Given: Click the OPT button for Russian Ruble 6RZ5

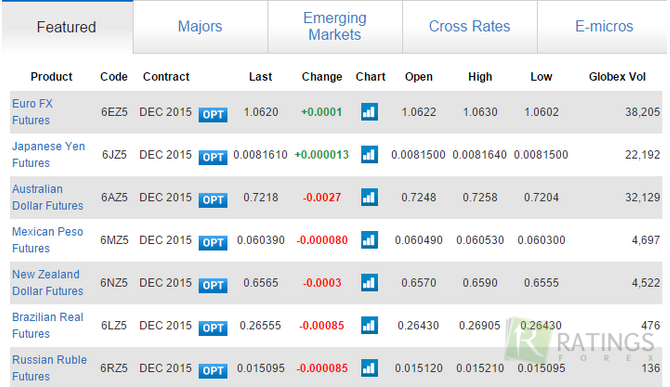Looking at the screenshot, I should click(213, 371).
